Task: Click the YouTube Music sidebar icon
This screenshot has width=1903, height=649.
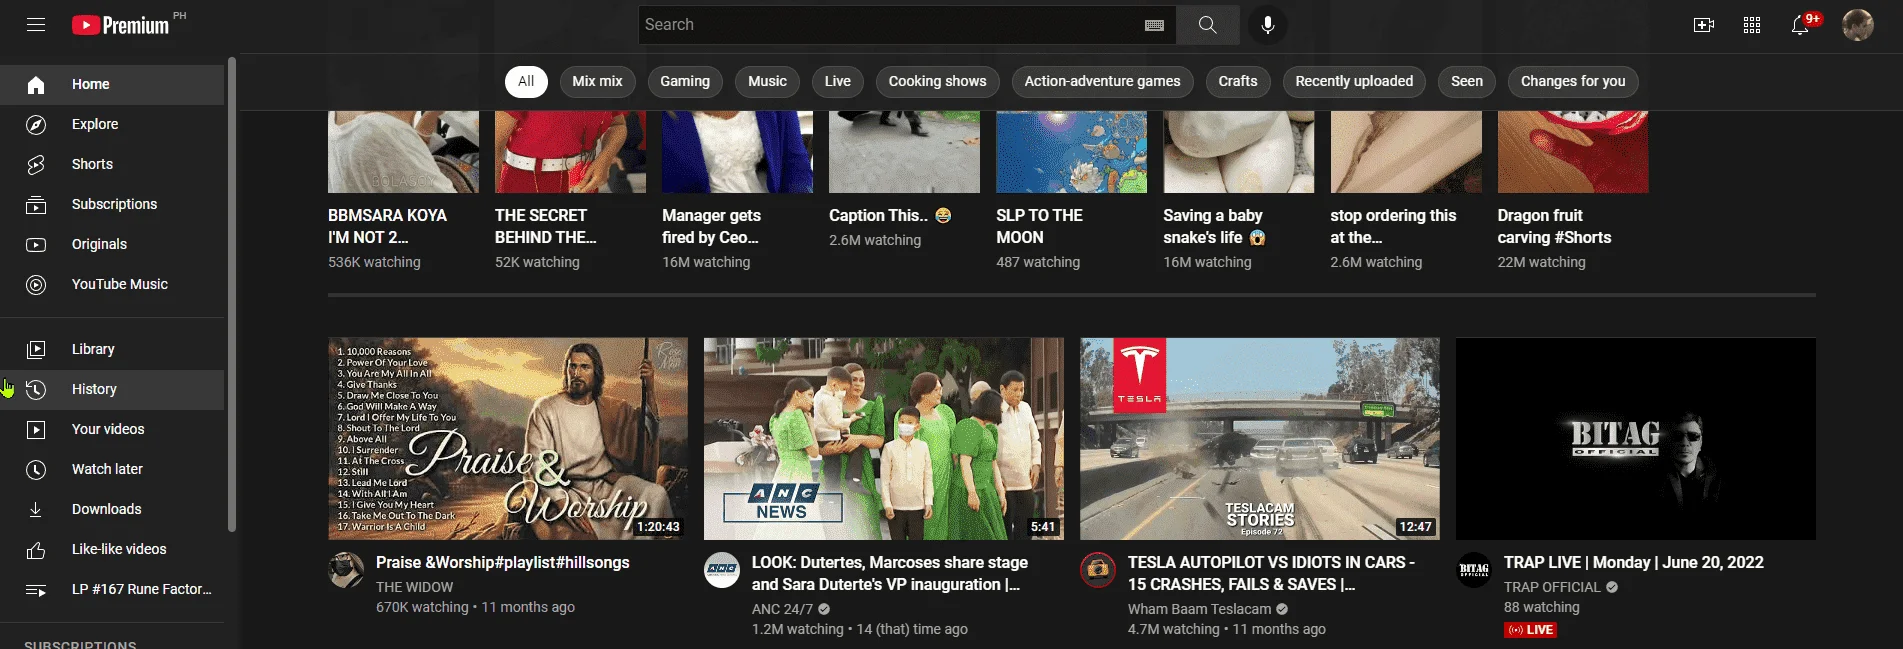Action: coord(36,285)
